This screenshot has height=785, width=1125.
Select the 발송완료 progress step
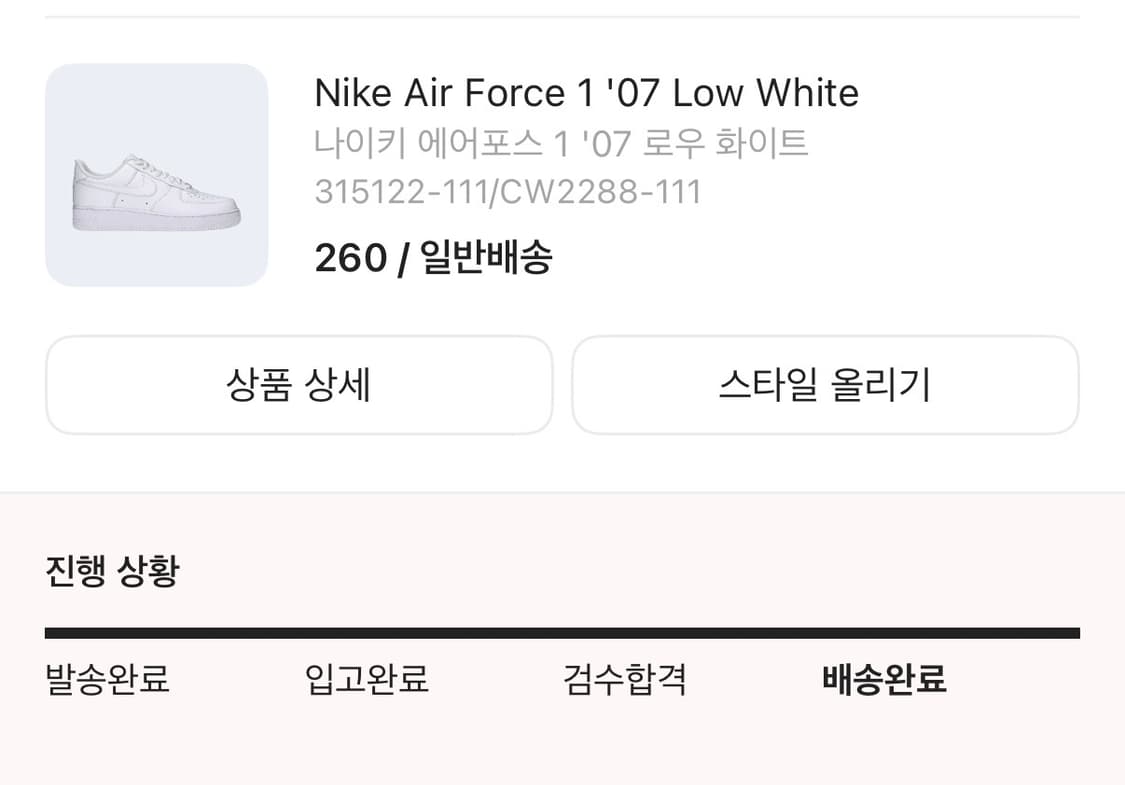(108, 680)
